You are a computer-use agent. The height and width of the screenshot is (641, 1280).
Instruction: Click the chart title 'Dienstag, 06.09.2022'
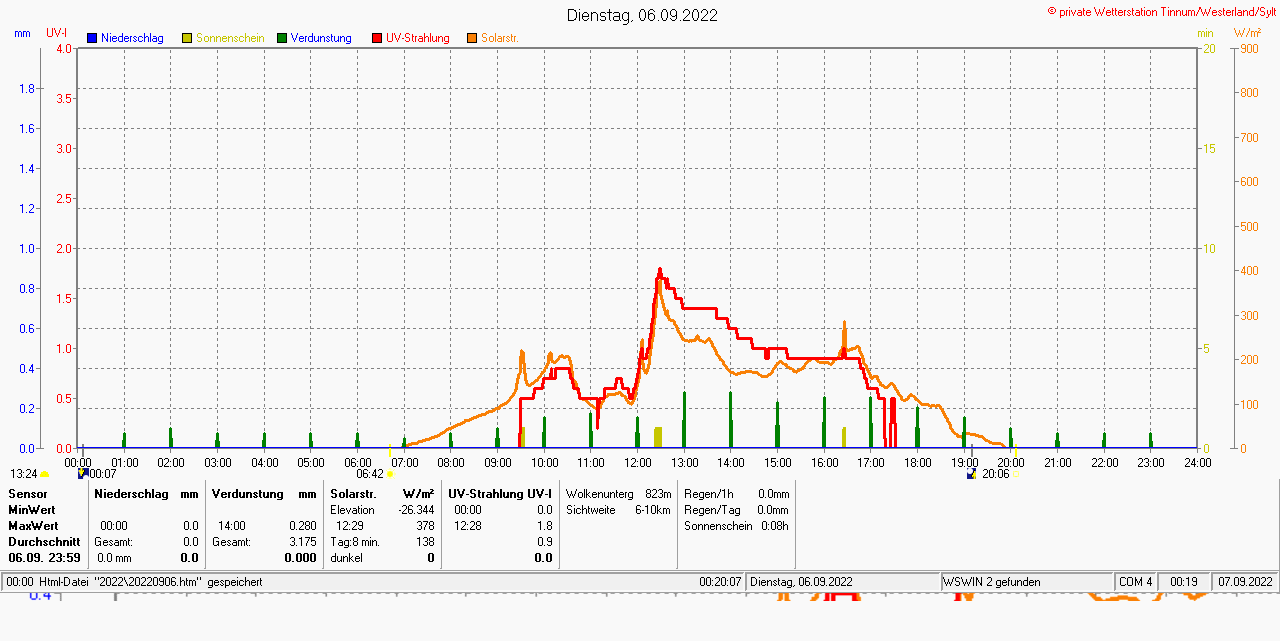[x=642, y=15]
